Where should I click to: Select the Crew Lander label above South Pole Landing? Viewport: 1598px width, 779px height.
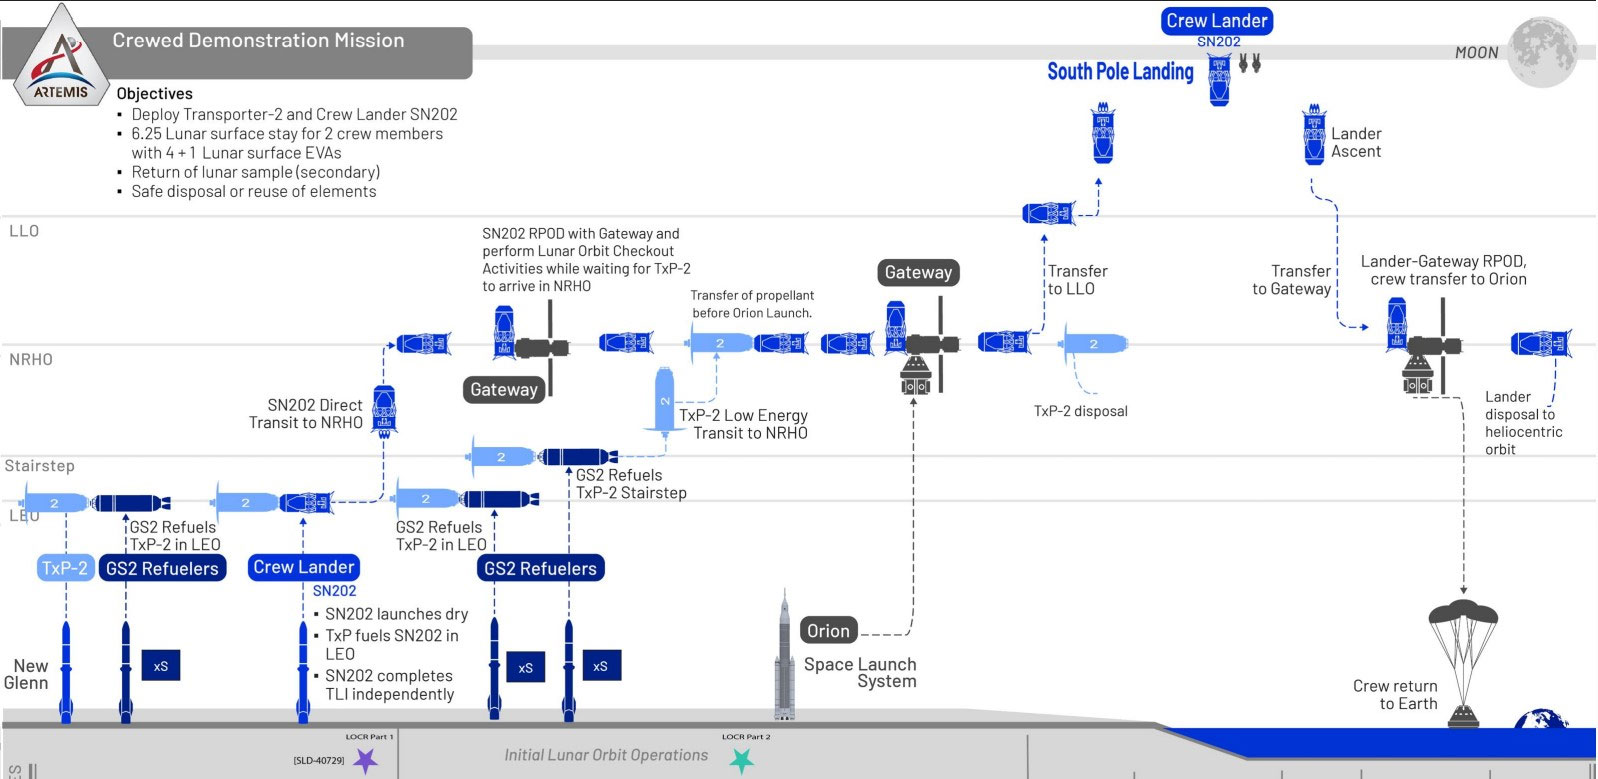pos(1216,21)
